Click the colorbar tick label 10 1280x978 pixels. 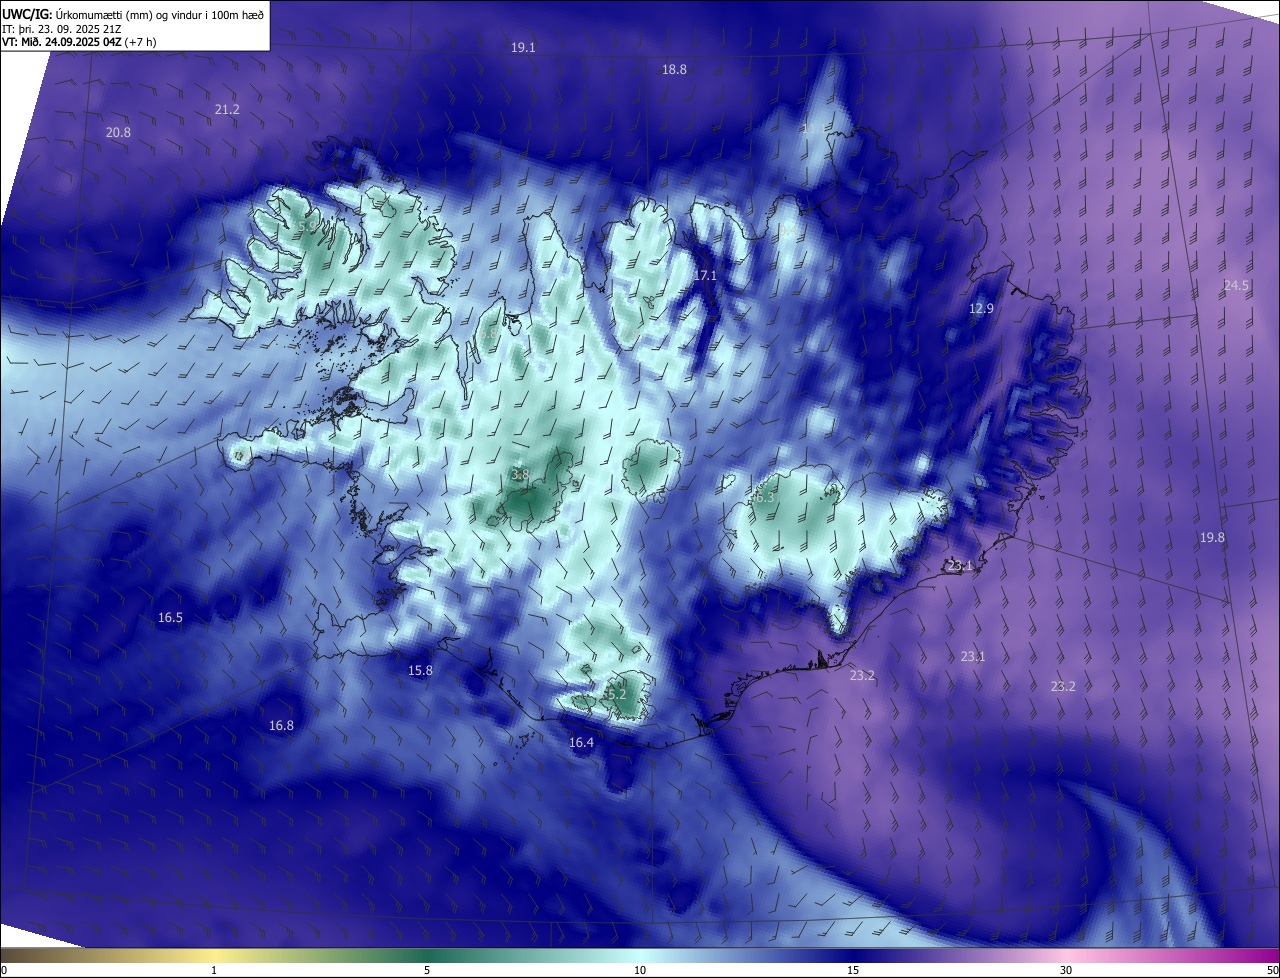pyautogui.click(x=640, y=971)
